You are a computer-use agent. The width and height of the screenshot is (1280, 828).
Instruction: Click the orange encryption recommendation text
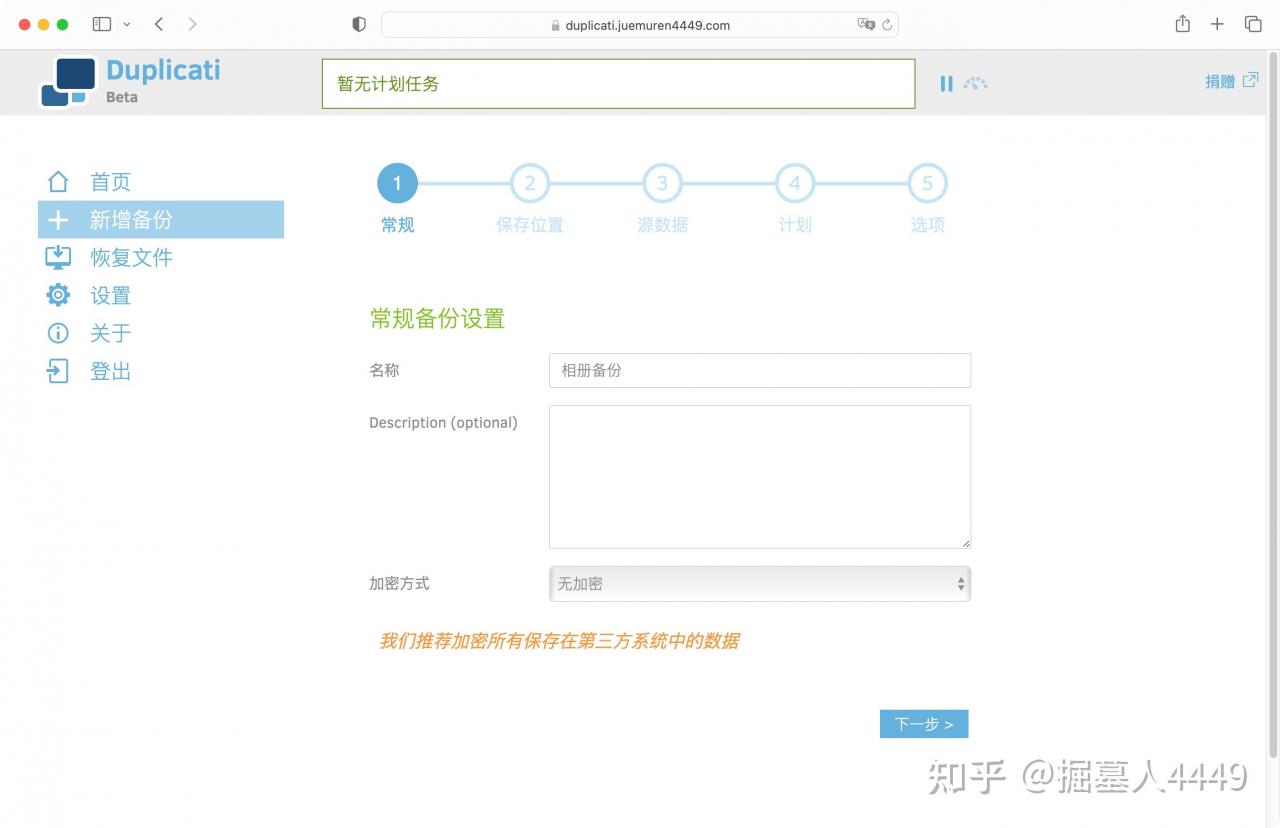(559, 641)
